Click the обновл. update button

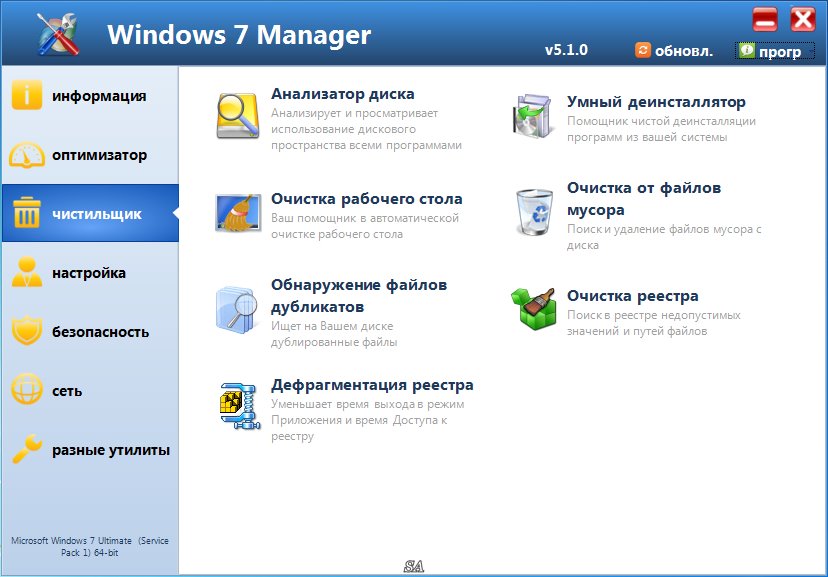tap(674, 51)
